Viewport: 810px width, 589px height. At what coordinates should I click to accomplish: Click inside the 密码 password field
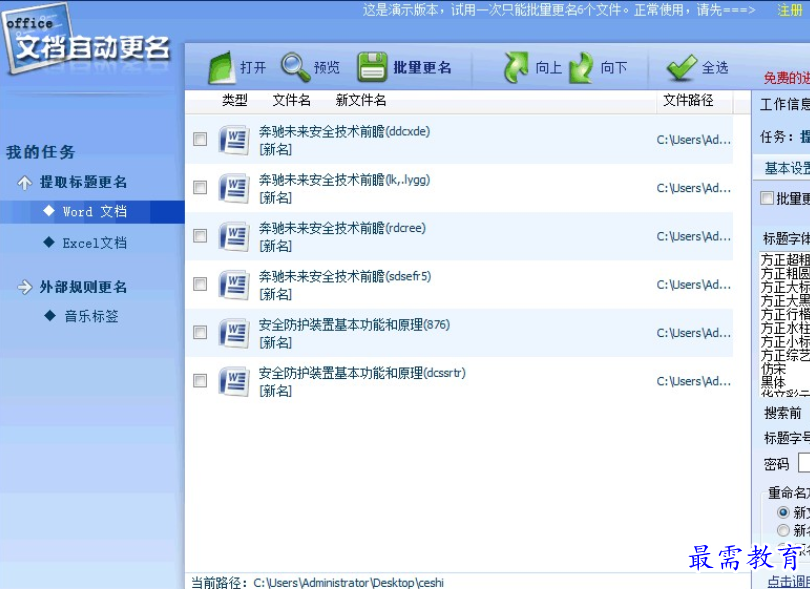[x=804, y=463]
